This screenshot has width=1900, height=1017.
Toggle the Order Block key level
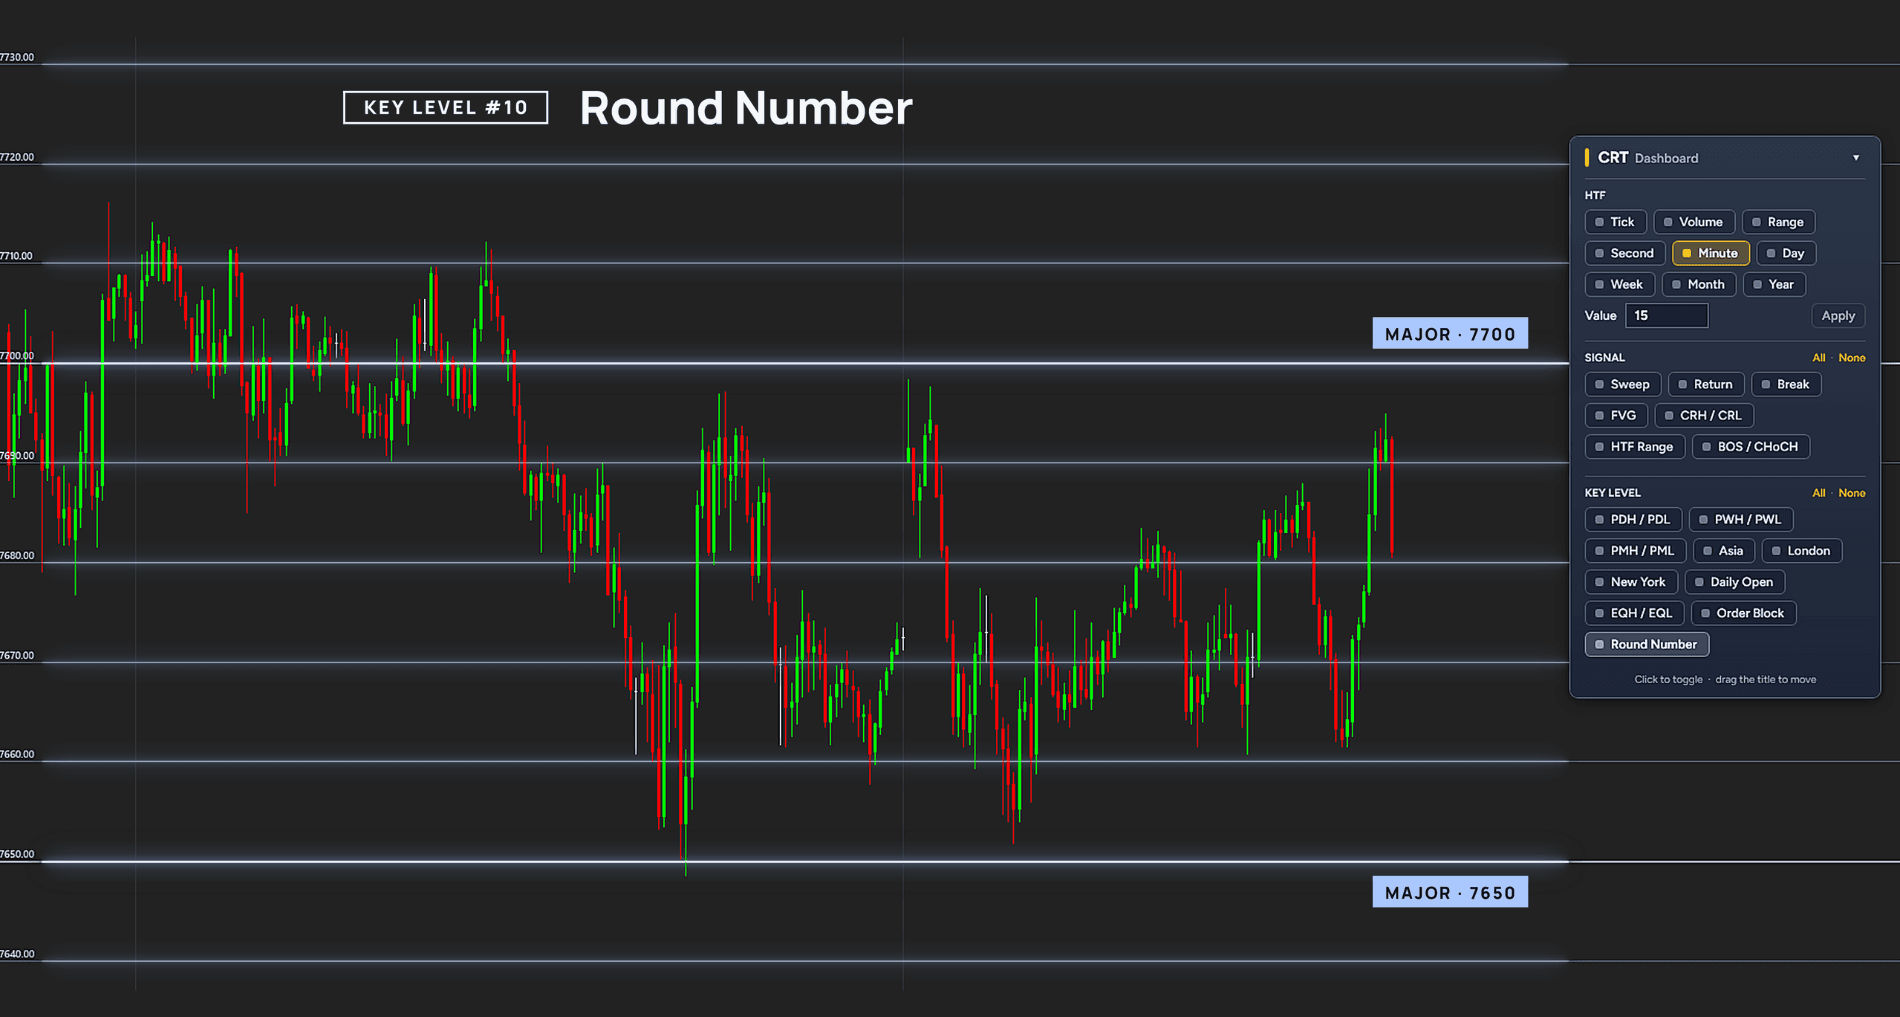[x=1744, y=612]
